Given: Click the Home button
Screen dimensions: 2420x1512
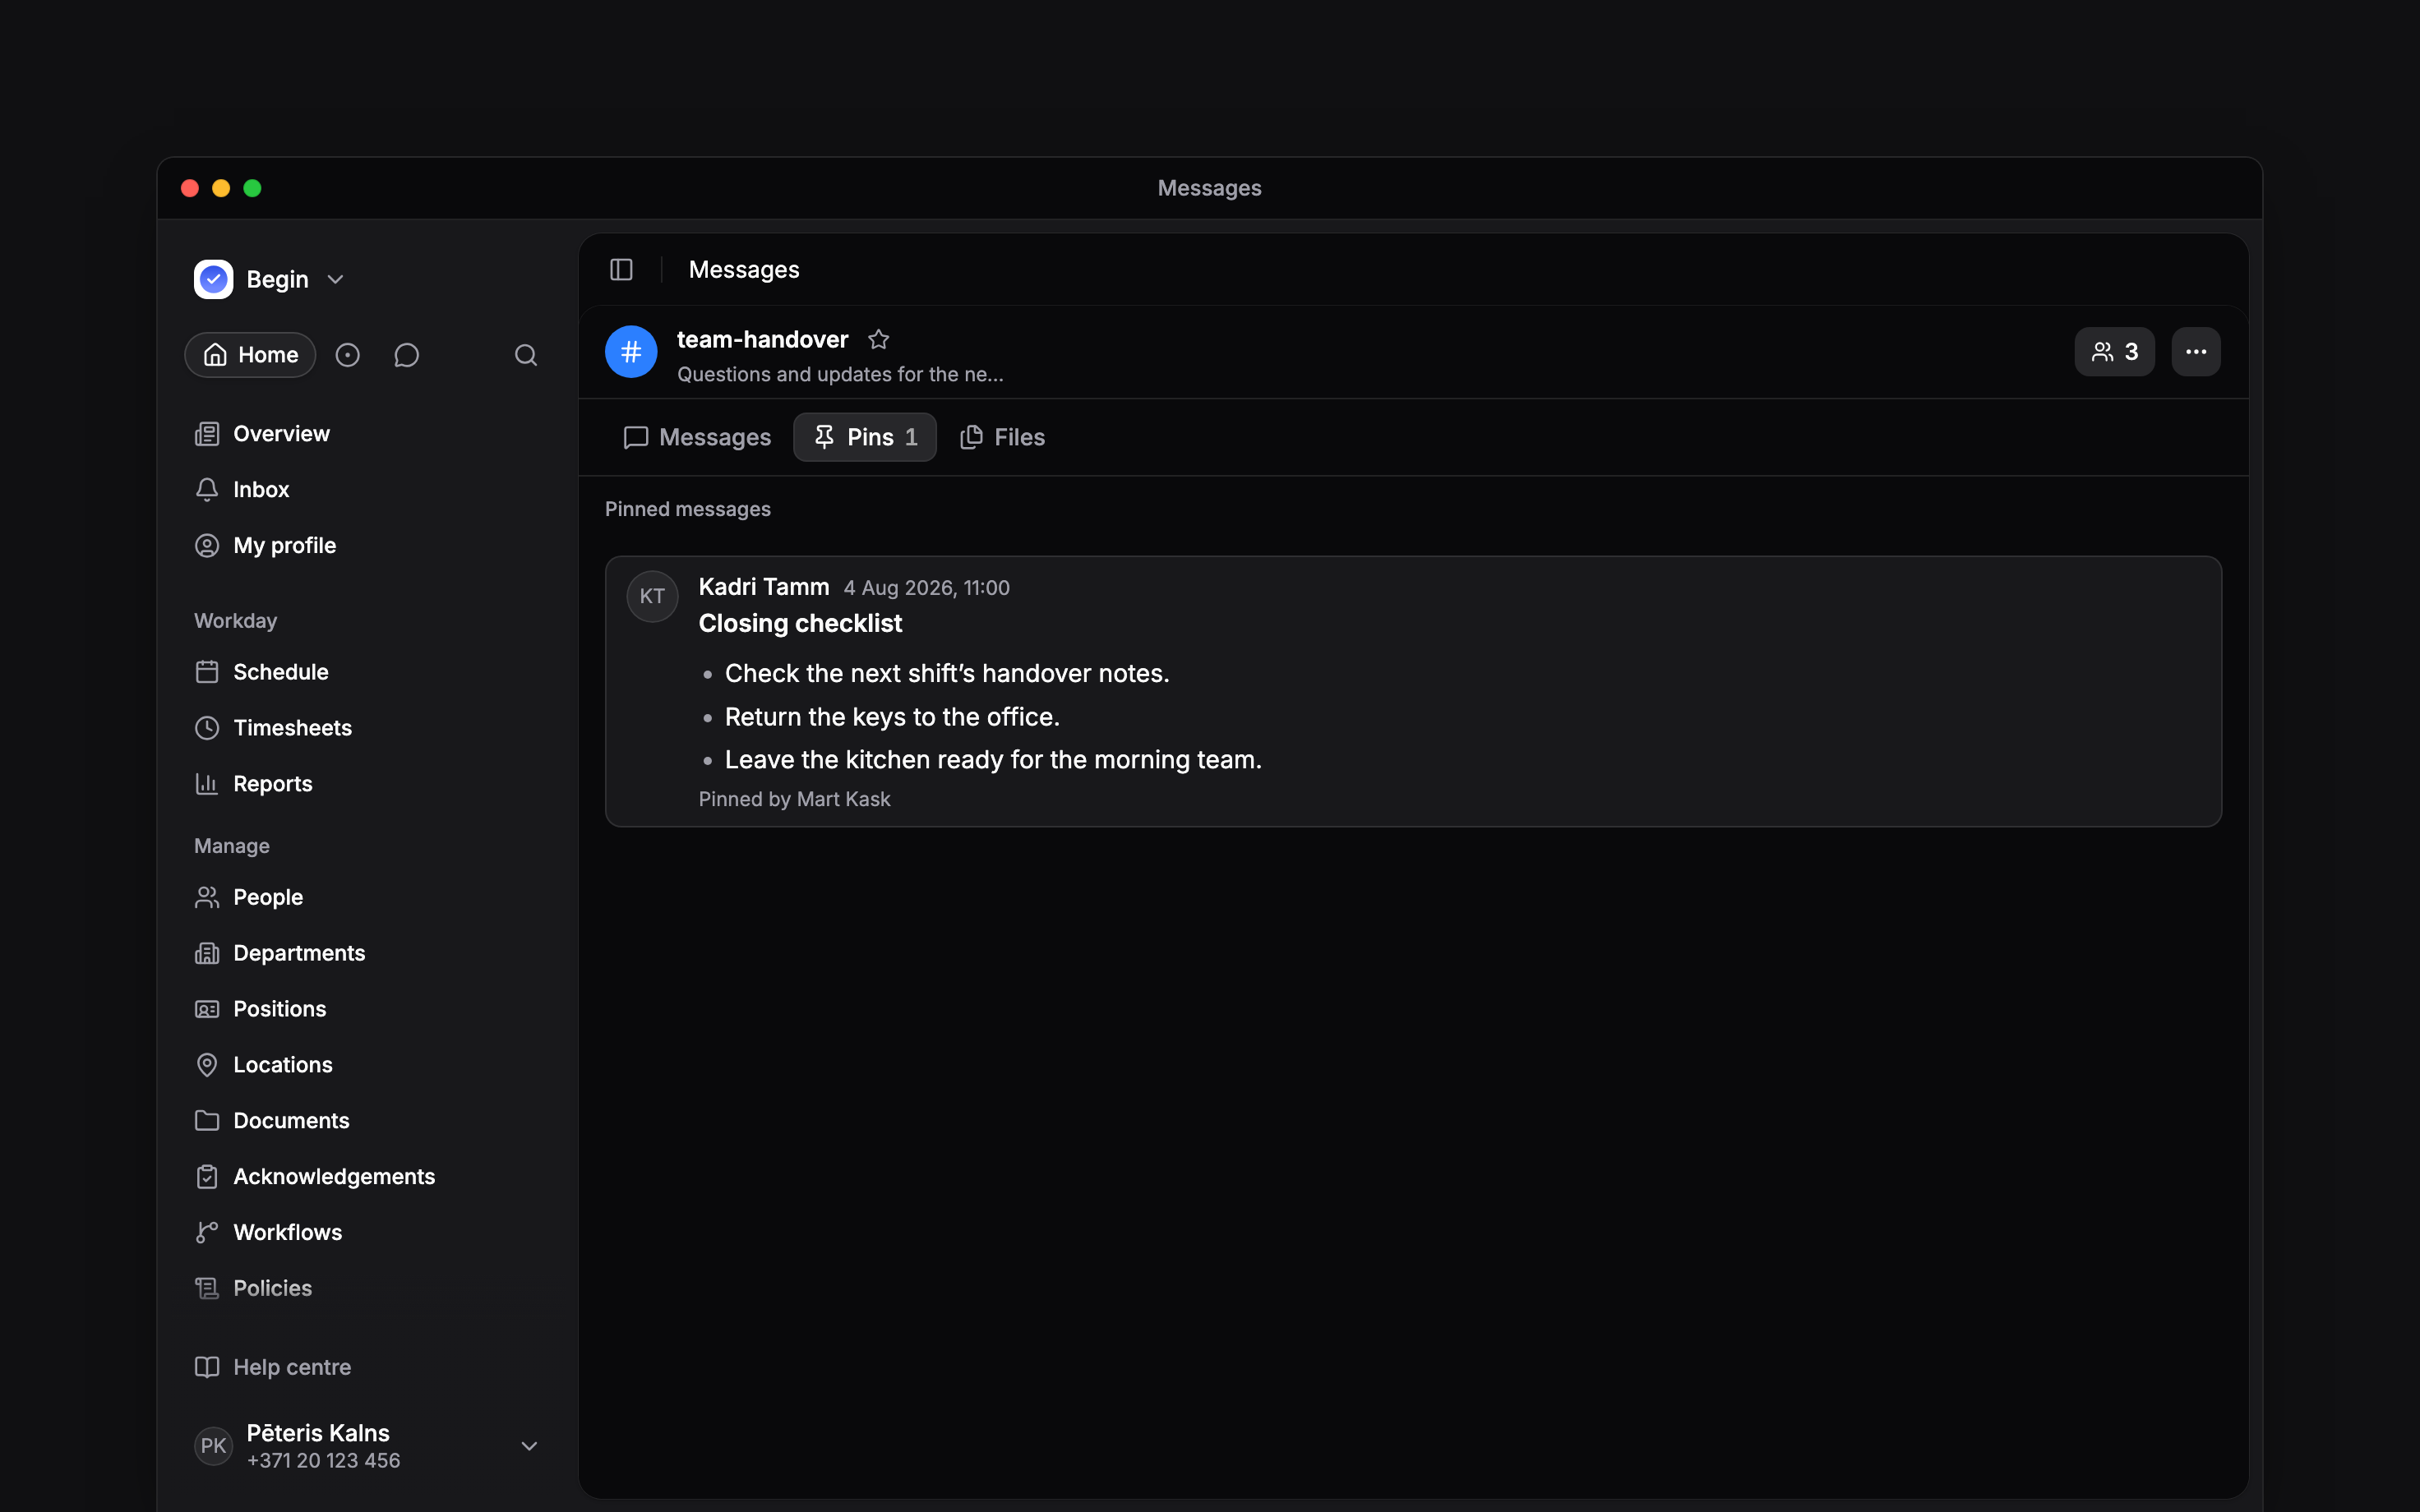Looking at the screenshot, I should click(x=250, y=355).
